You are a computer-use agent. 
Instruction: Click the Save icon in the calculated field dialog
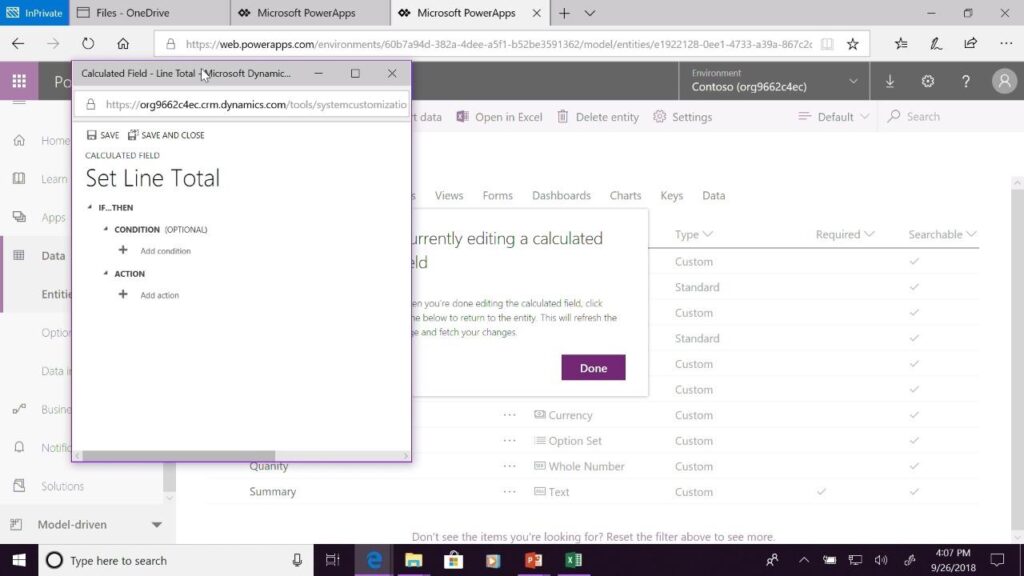104,134
